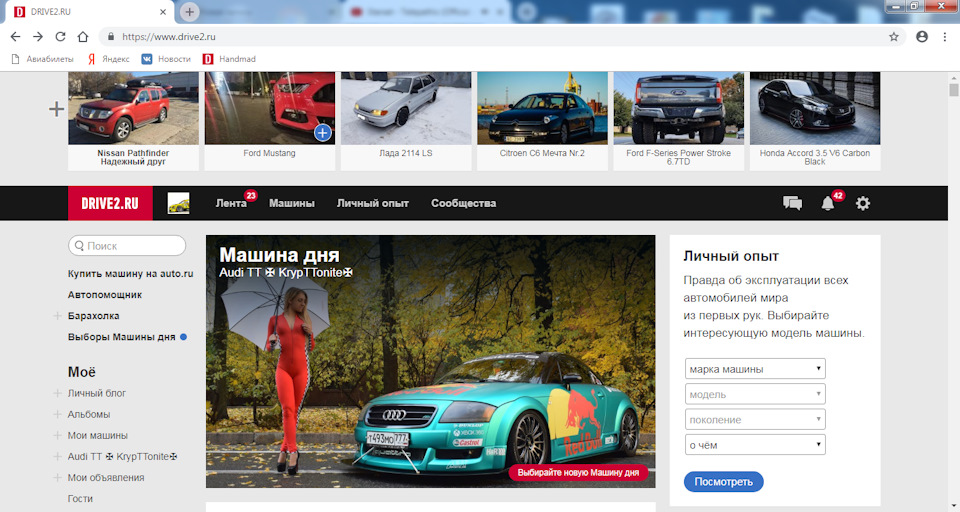Open the Выборы Машины дня link
The width and height of the screenshot is (960, 512).
click(x=122, y=337)
